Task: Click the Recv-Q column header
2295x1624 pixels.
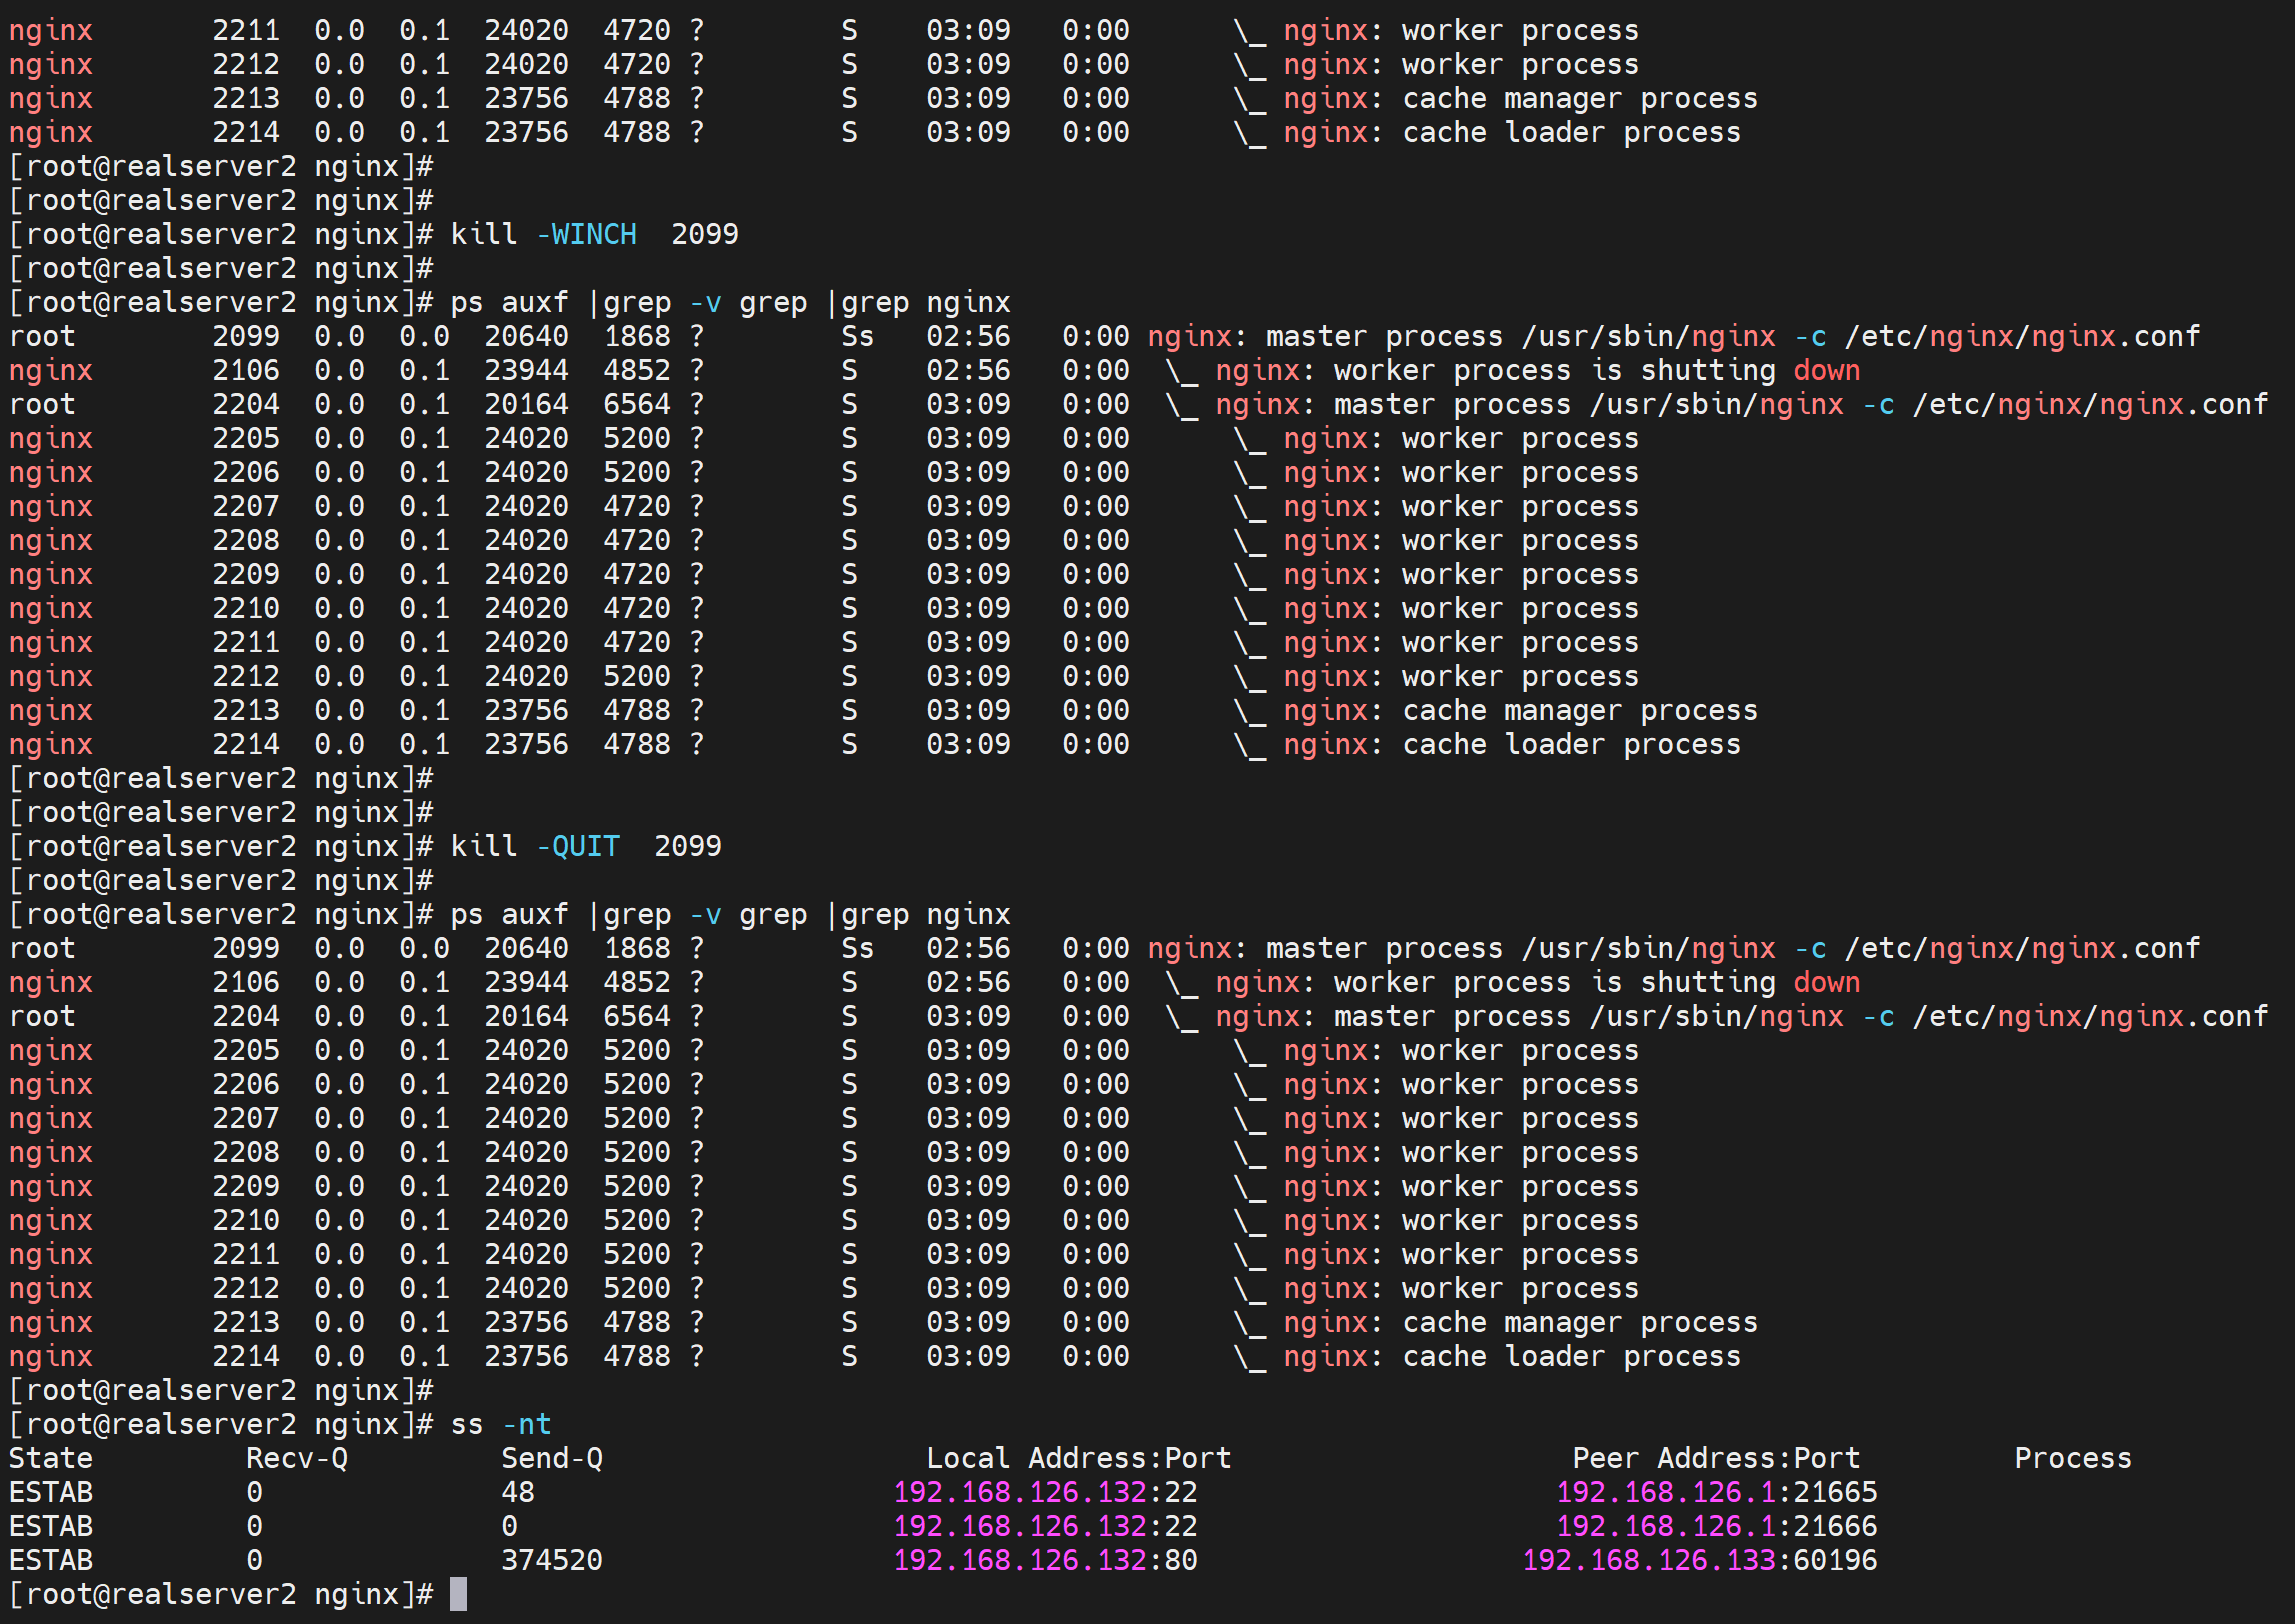Action: tap(297, 1458)
